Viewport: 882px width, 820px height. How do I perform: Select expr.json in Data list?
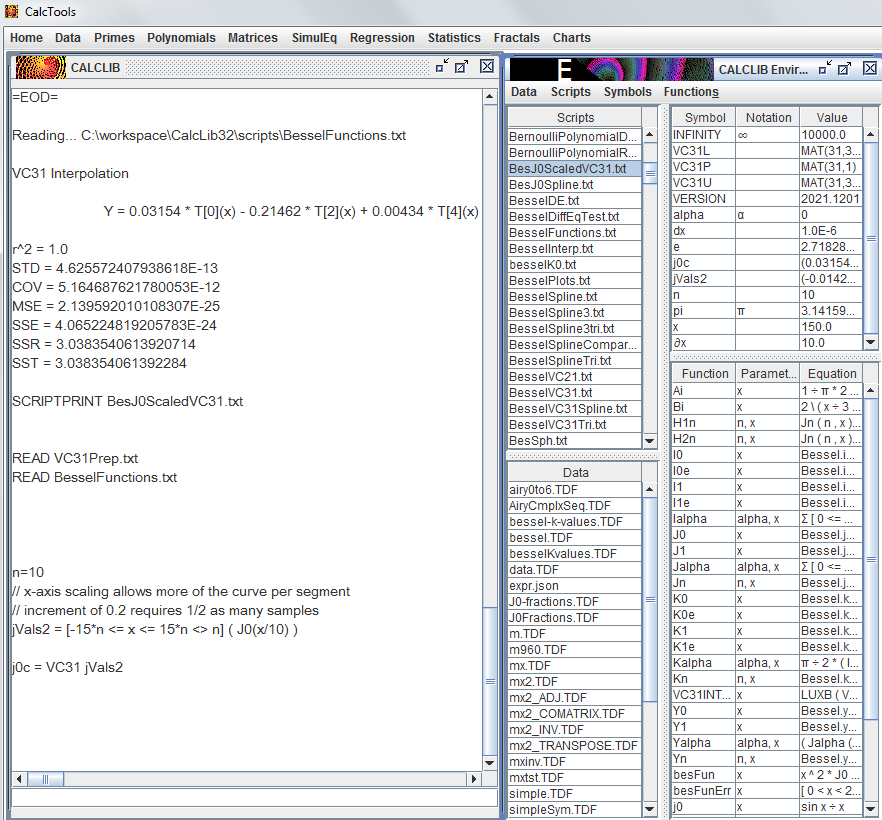[x=574, y=586]
